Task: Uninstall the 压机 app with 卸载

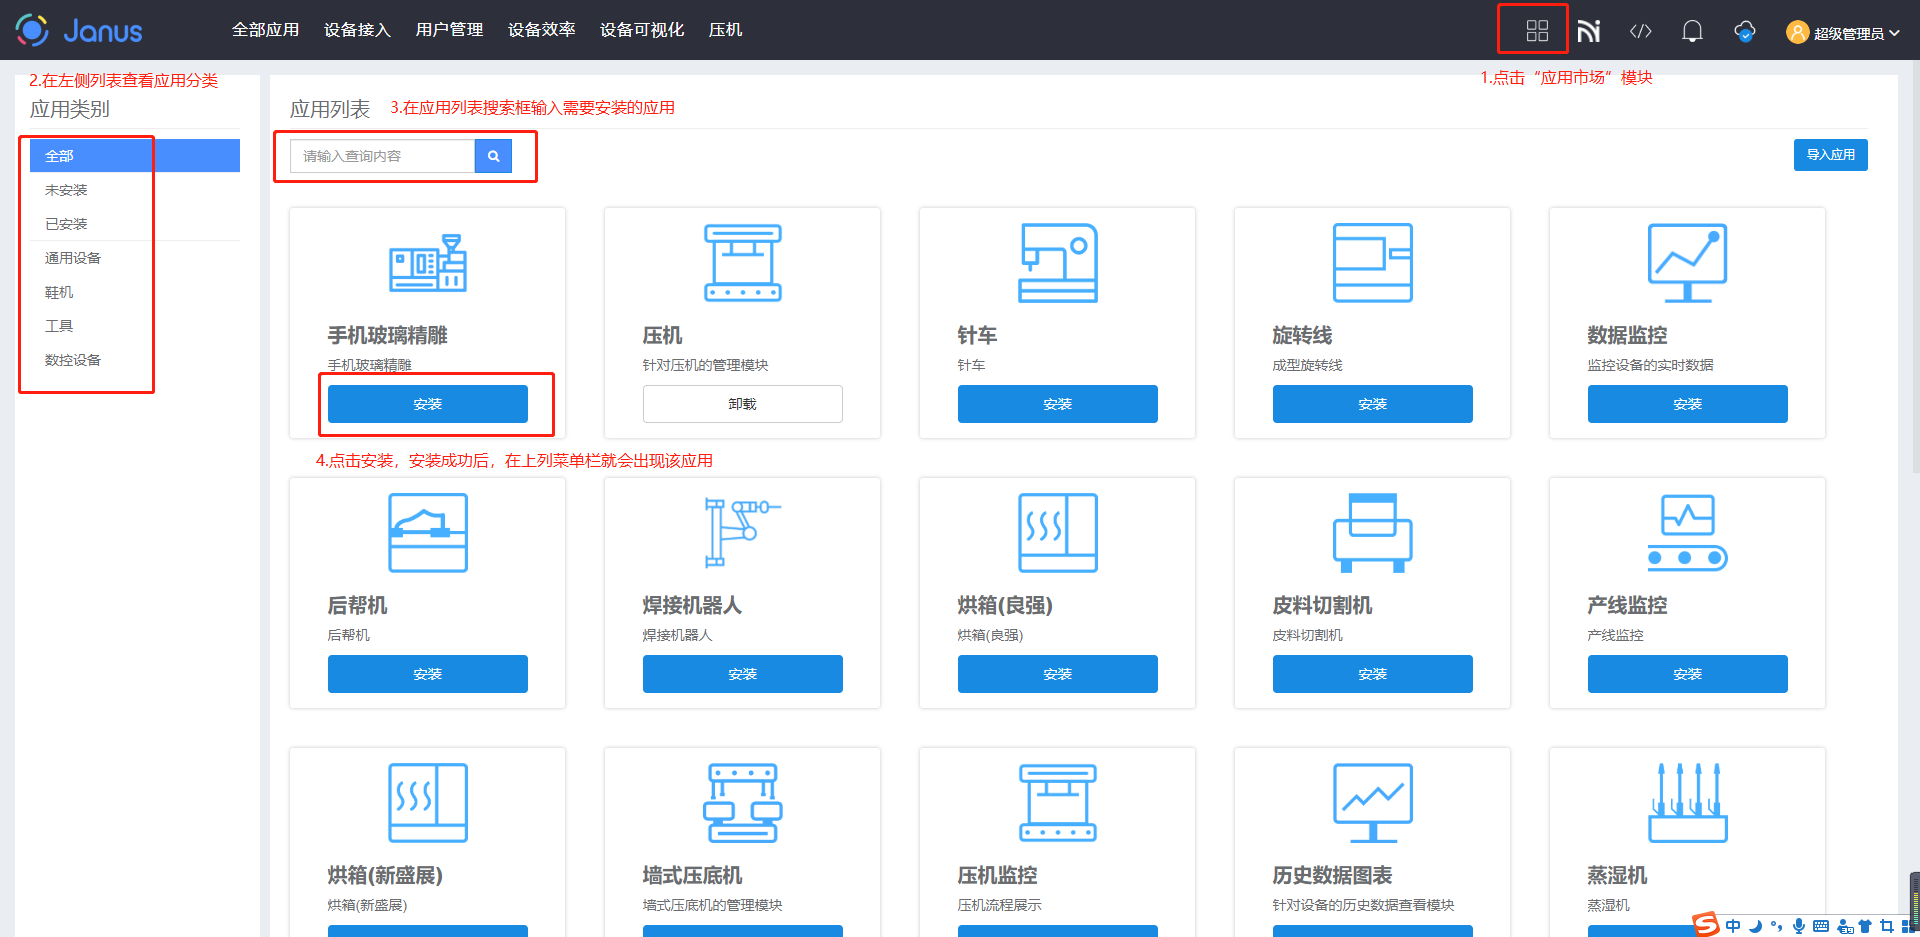Action: (x=743, y=404)
